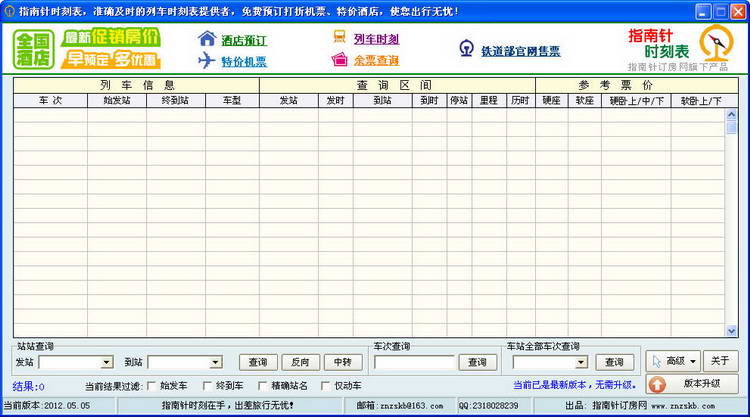Click 查询 button for 车站全部车次查询
750x417 pixels.
point(614,362)
